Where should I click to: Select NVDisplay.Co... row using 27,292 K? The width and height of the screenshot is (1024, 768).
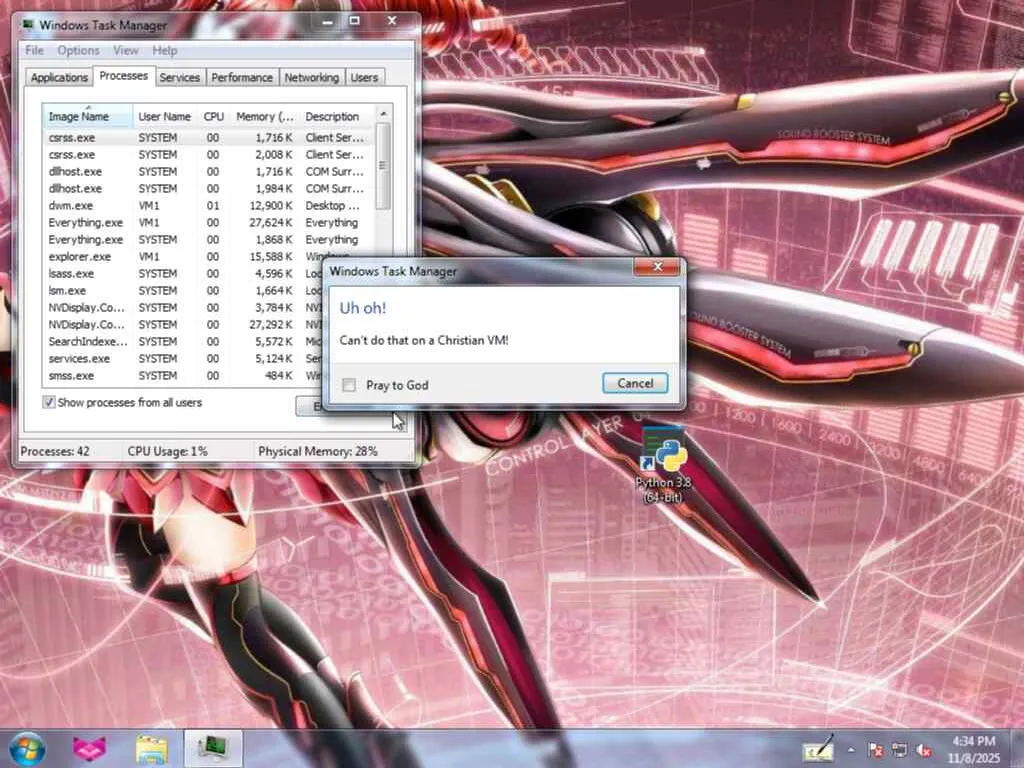pos(183,325)
